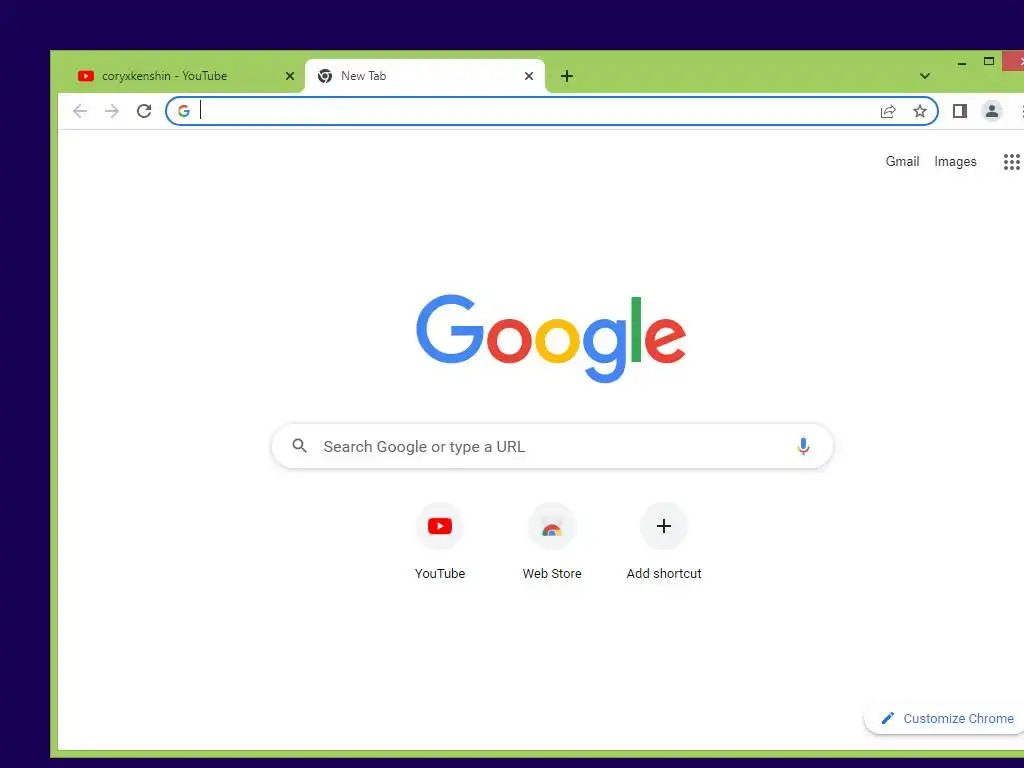
Task: Expand the tab search chevron
Action: 925,76
